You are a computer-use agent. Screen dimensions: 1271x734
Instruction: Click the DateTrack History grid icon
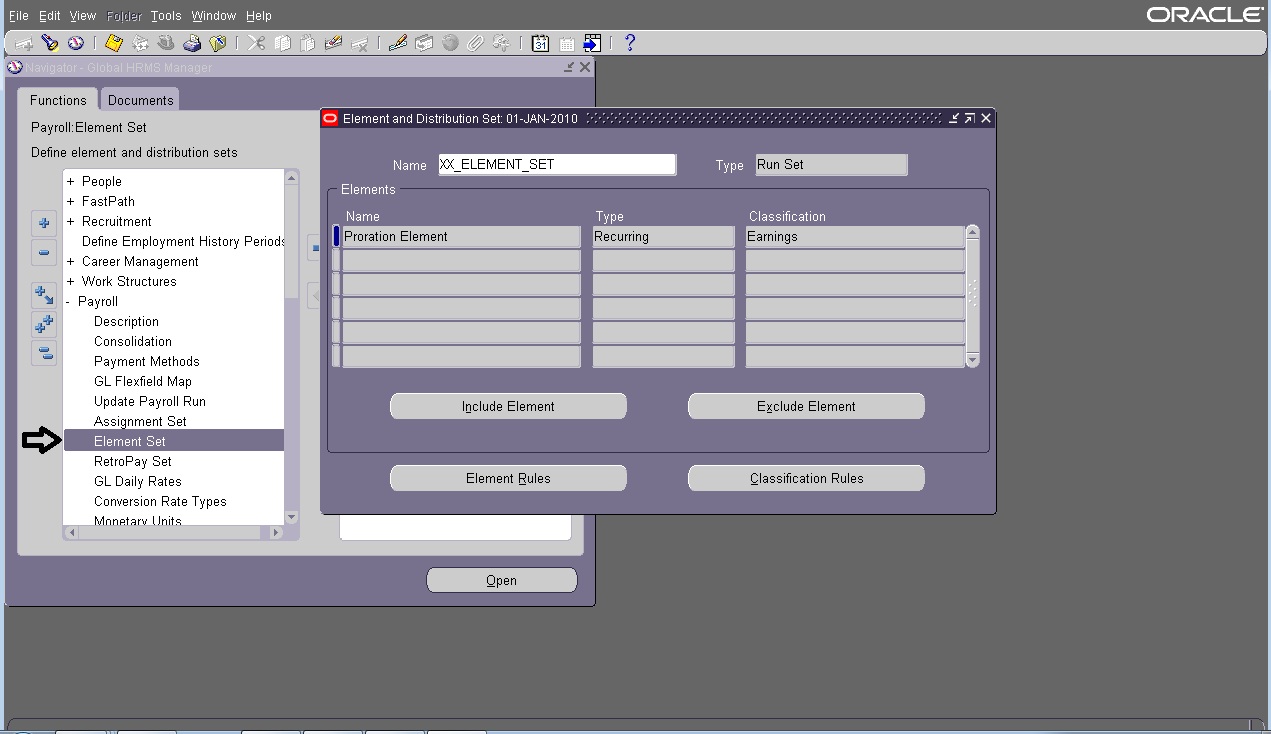(566, 44)
